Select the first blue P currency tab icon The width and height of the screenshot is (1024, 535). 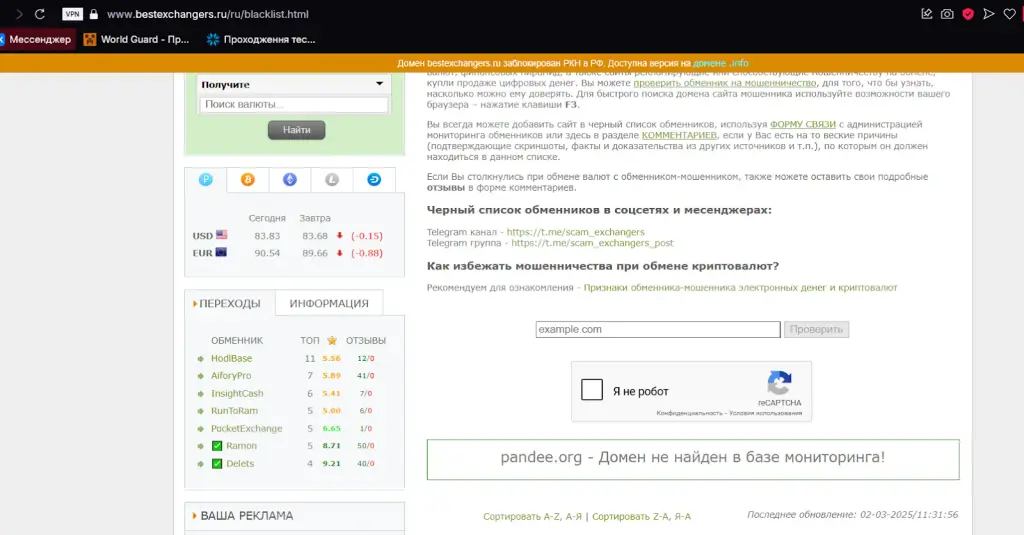[206, 180]
